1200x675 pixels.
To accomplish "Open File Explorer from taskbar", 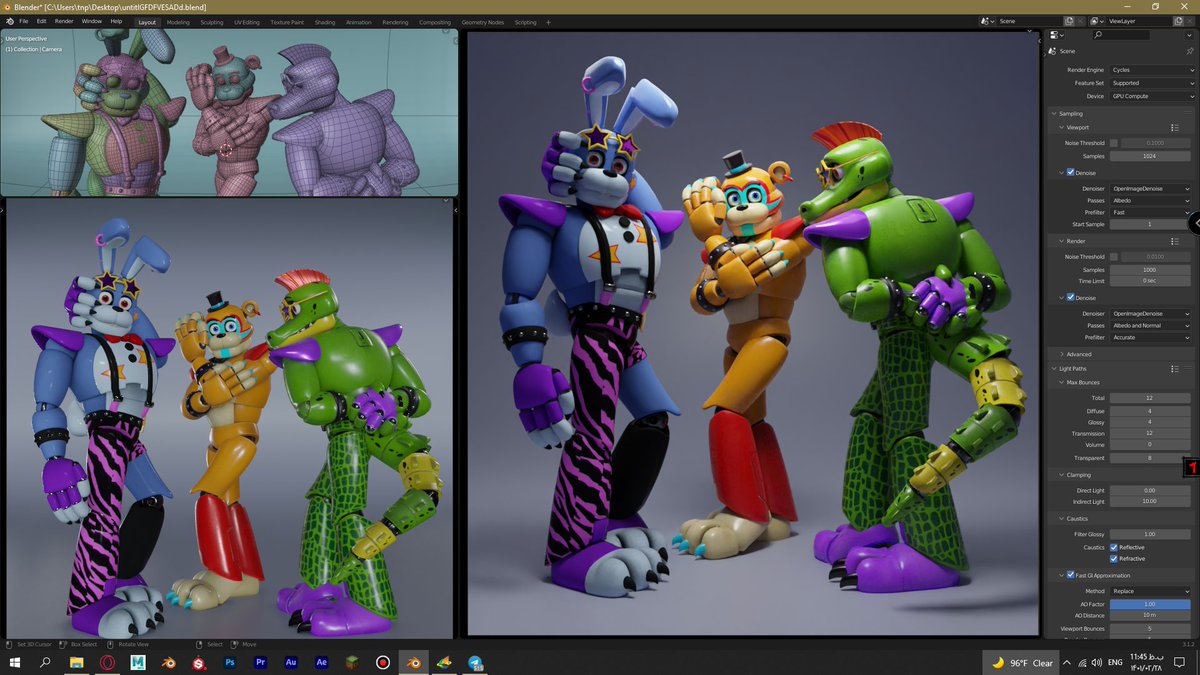I will tap(76, 662).
